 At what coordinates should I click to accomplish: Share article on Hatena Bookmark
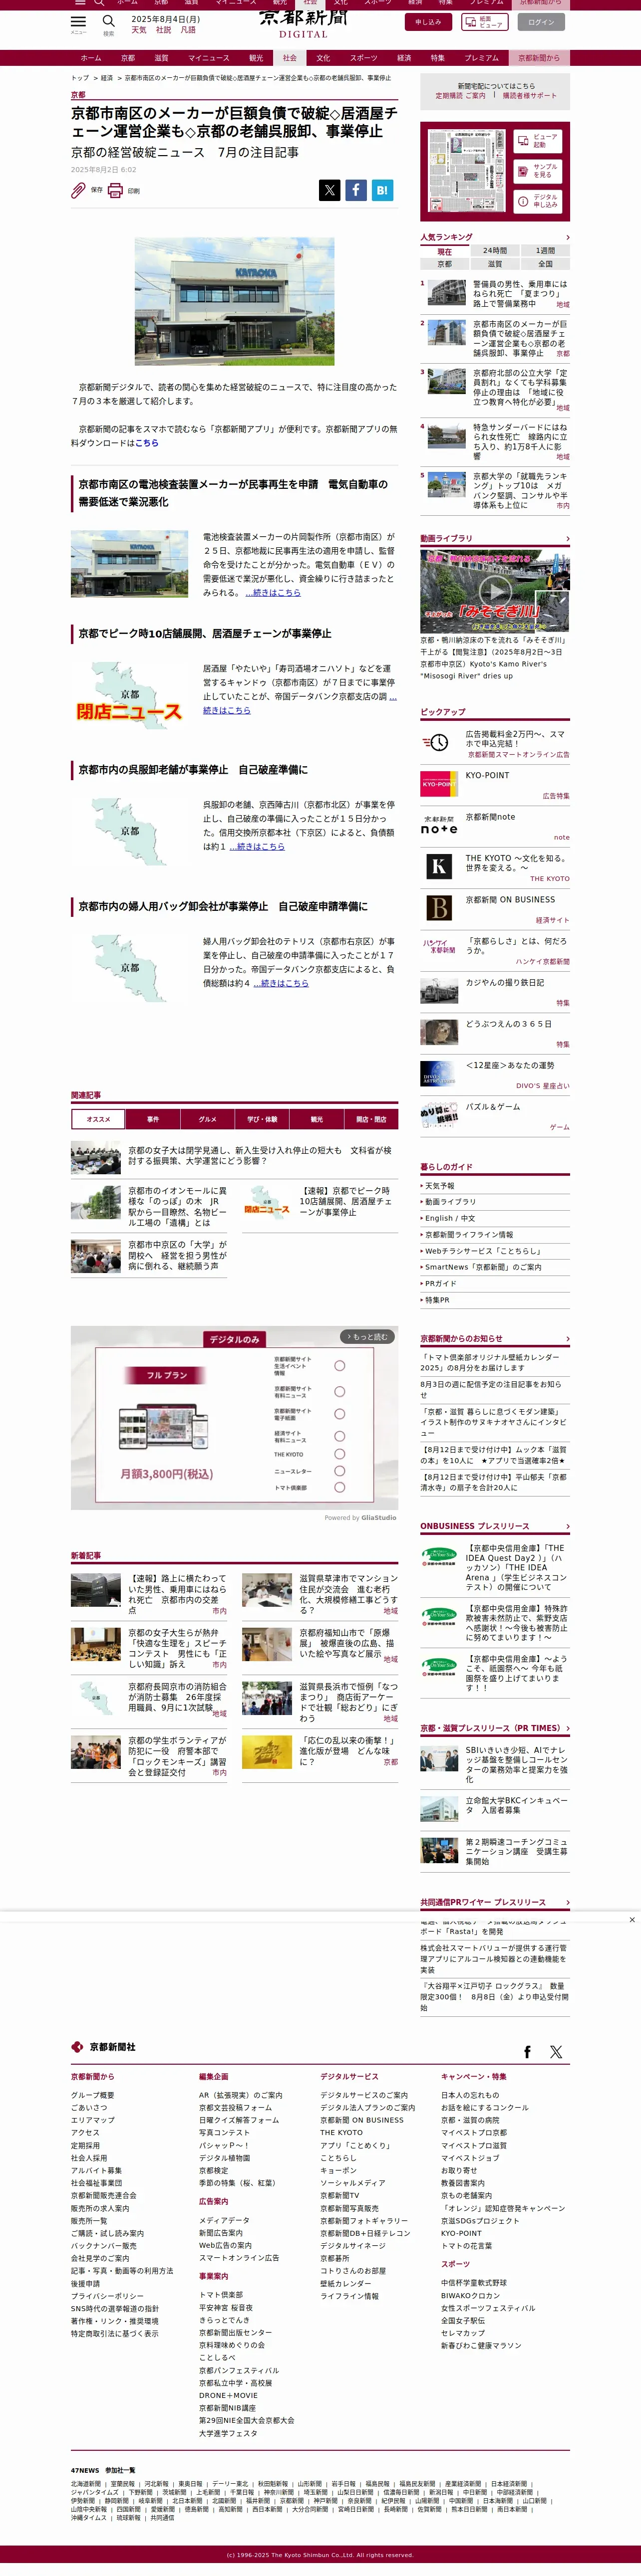coord(382,190)
